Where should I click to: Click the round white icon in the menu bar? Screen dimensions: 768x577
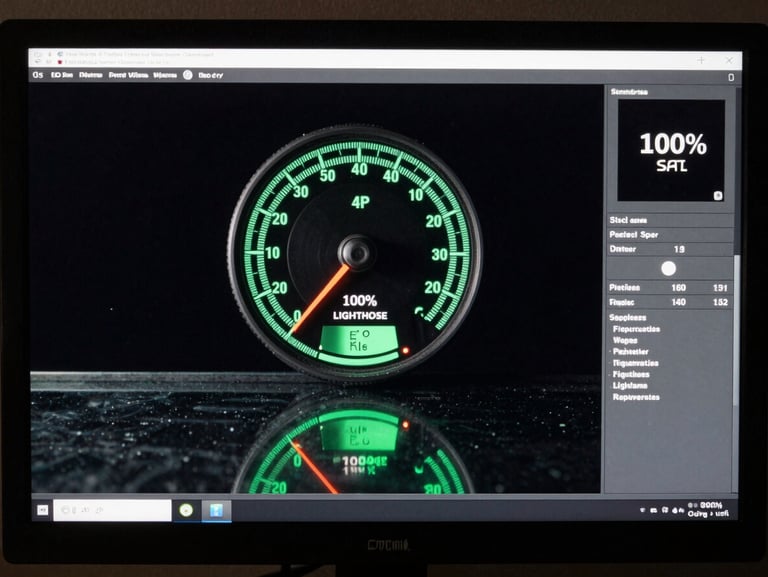[x=188, y=75]
